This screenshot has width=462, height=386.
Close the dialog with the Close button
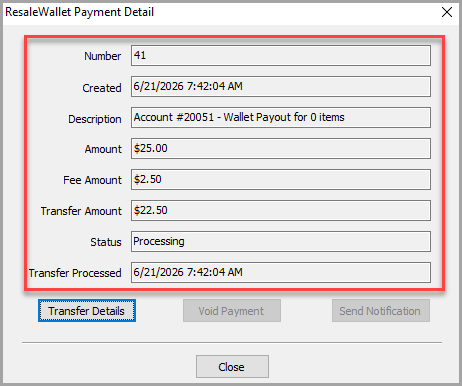232,367
